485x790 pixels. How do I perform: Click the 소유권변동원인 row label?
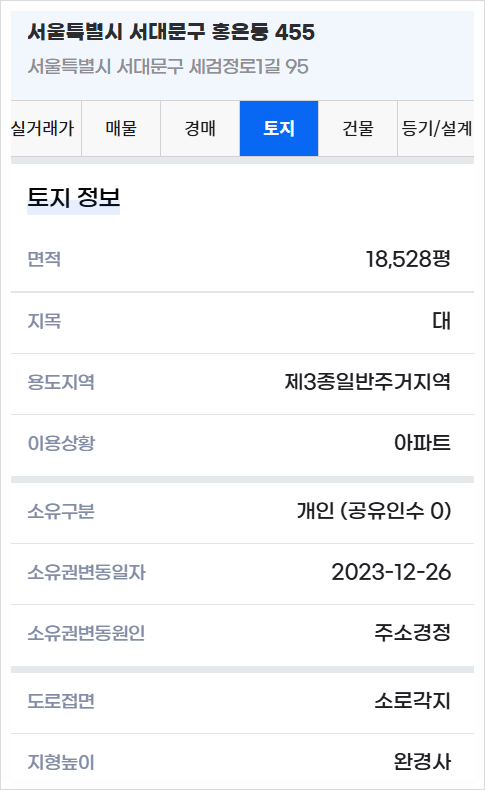pyautogui.click(x=86, y=633)
